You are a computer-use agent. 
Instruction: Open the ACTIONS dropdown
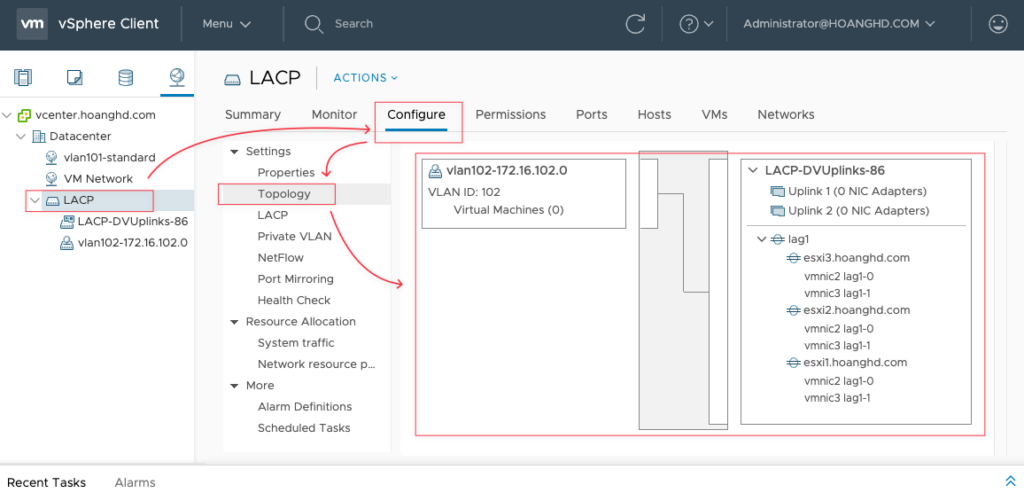click(x=366, y=78)
